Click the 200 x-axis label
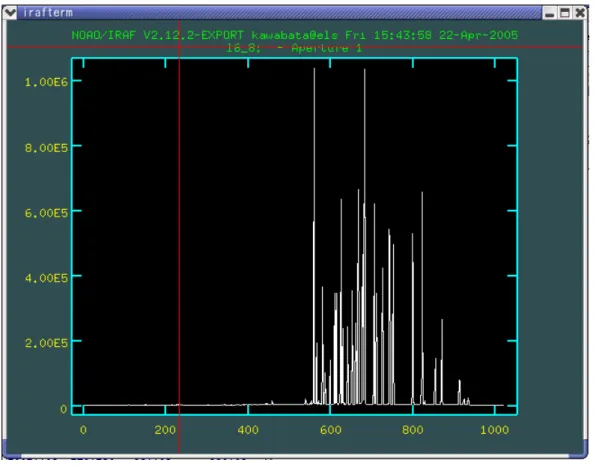The image size is (596, 466). [165, 430]
